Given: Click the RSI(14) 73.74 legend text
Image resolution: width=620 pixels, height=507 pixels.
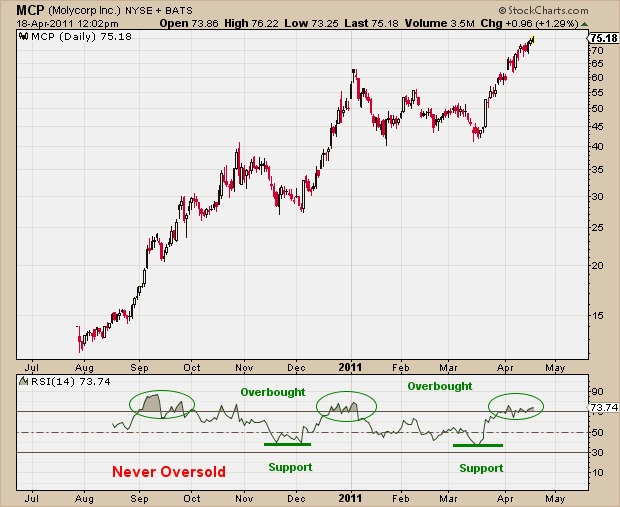Looking at the screenshot, I should (x=71, y=382).
